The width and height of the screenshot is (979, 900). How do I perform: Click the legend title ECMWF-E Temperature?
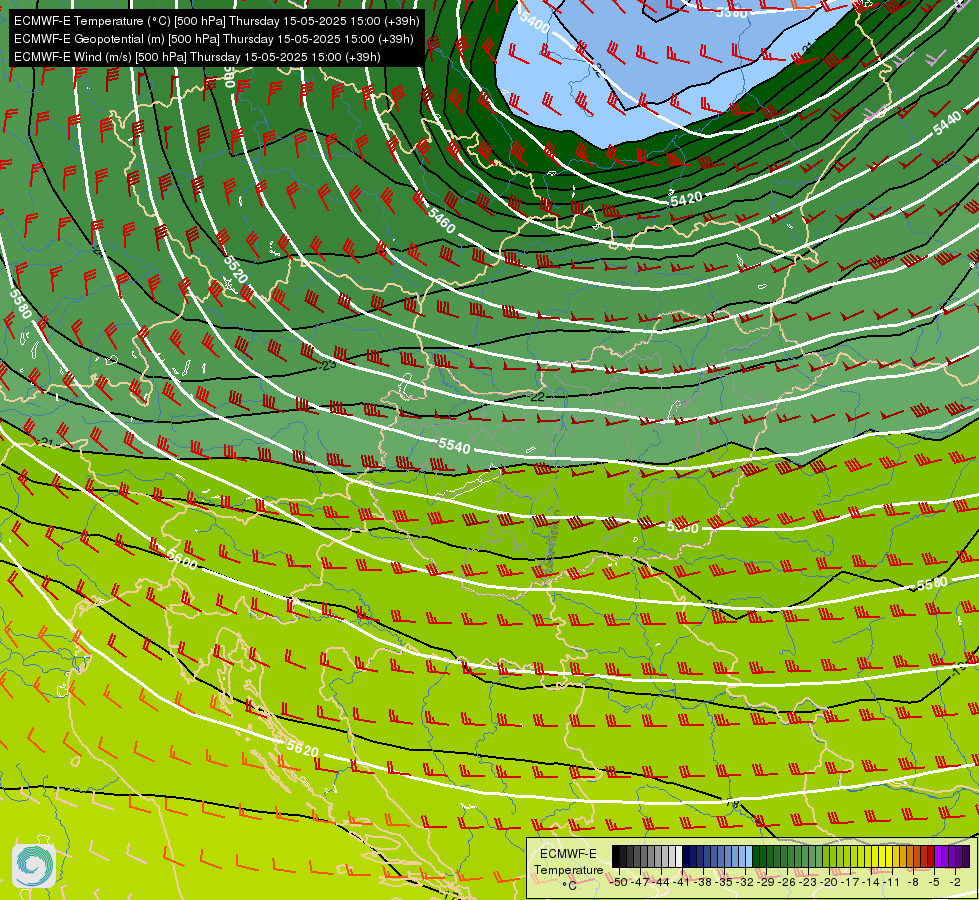click(x=568, y=862)
